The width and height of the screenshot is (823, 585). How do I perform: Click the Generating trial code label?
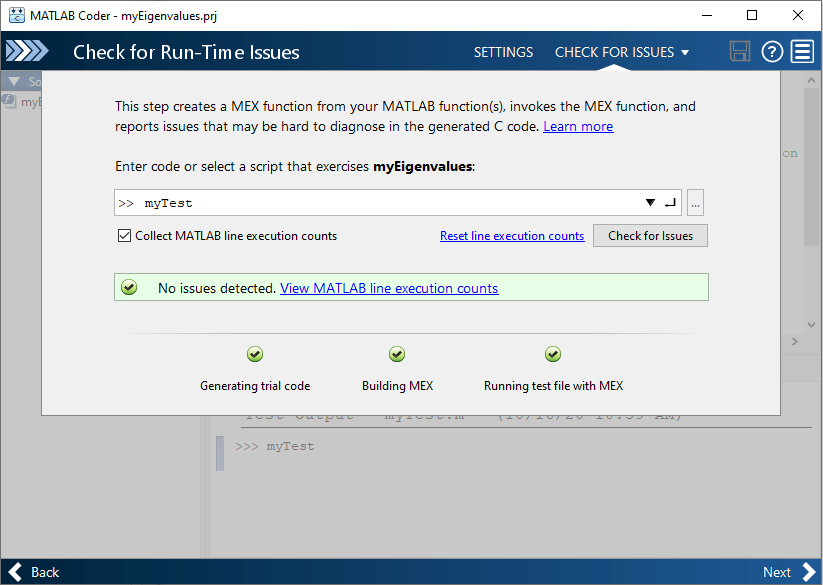[255, 386]
